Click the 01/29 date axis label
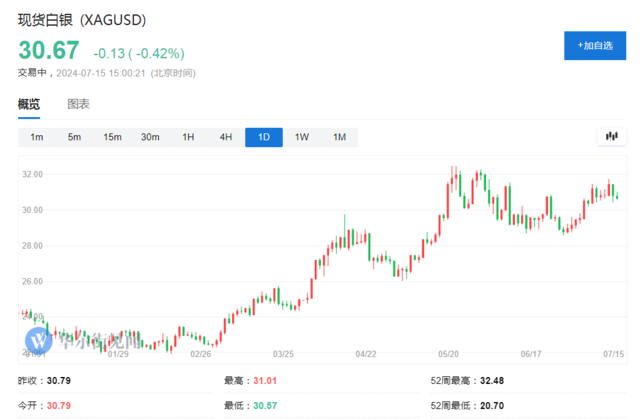Image resolution: width=640 pixels, height=419 pixels. (118, 354)
